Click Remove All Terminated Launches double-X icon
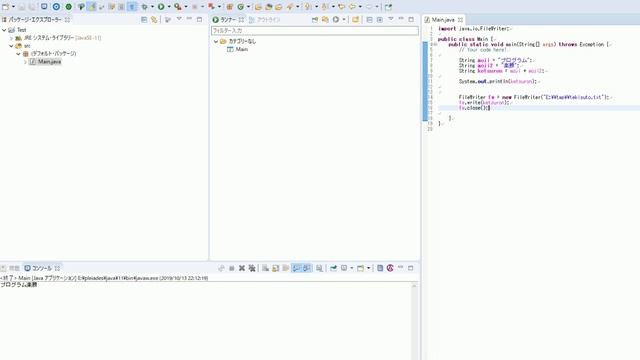 coord(252,268)
